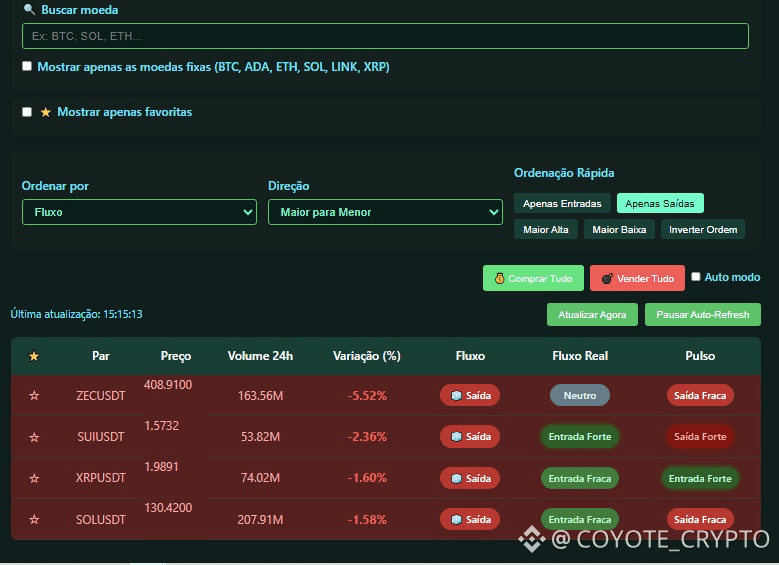Click Entrada Fraca badge in XRPUSDT row
The height and width of the screenshot is (565, 779).
point(580,478)
